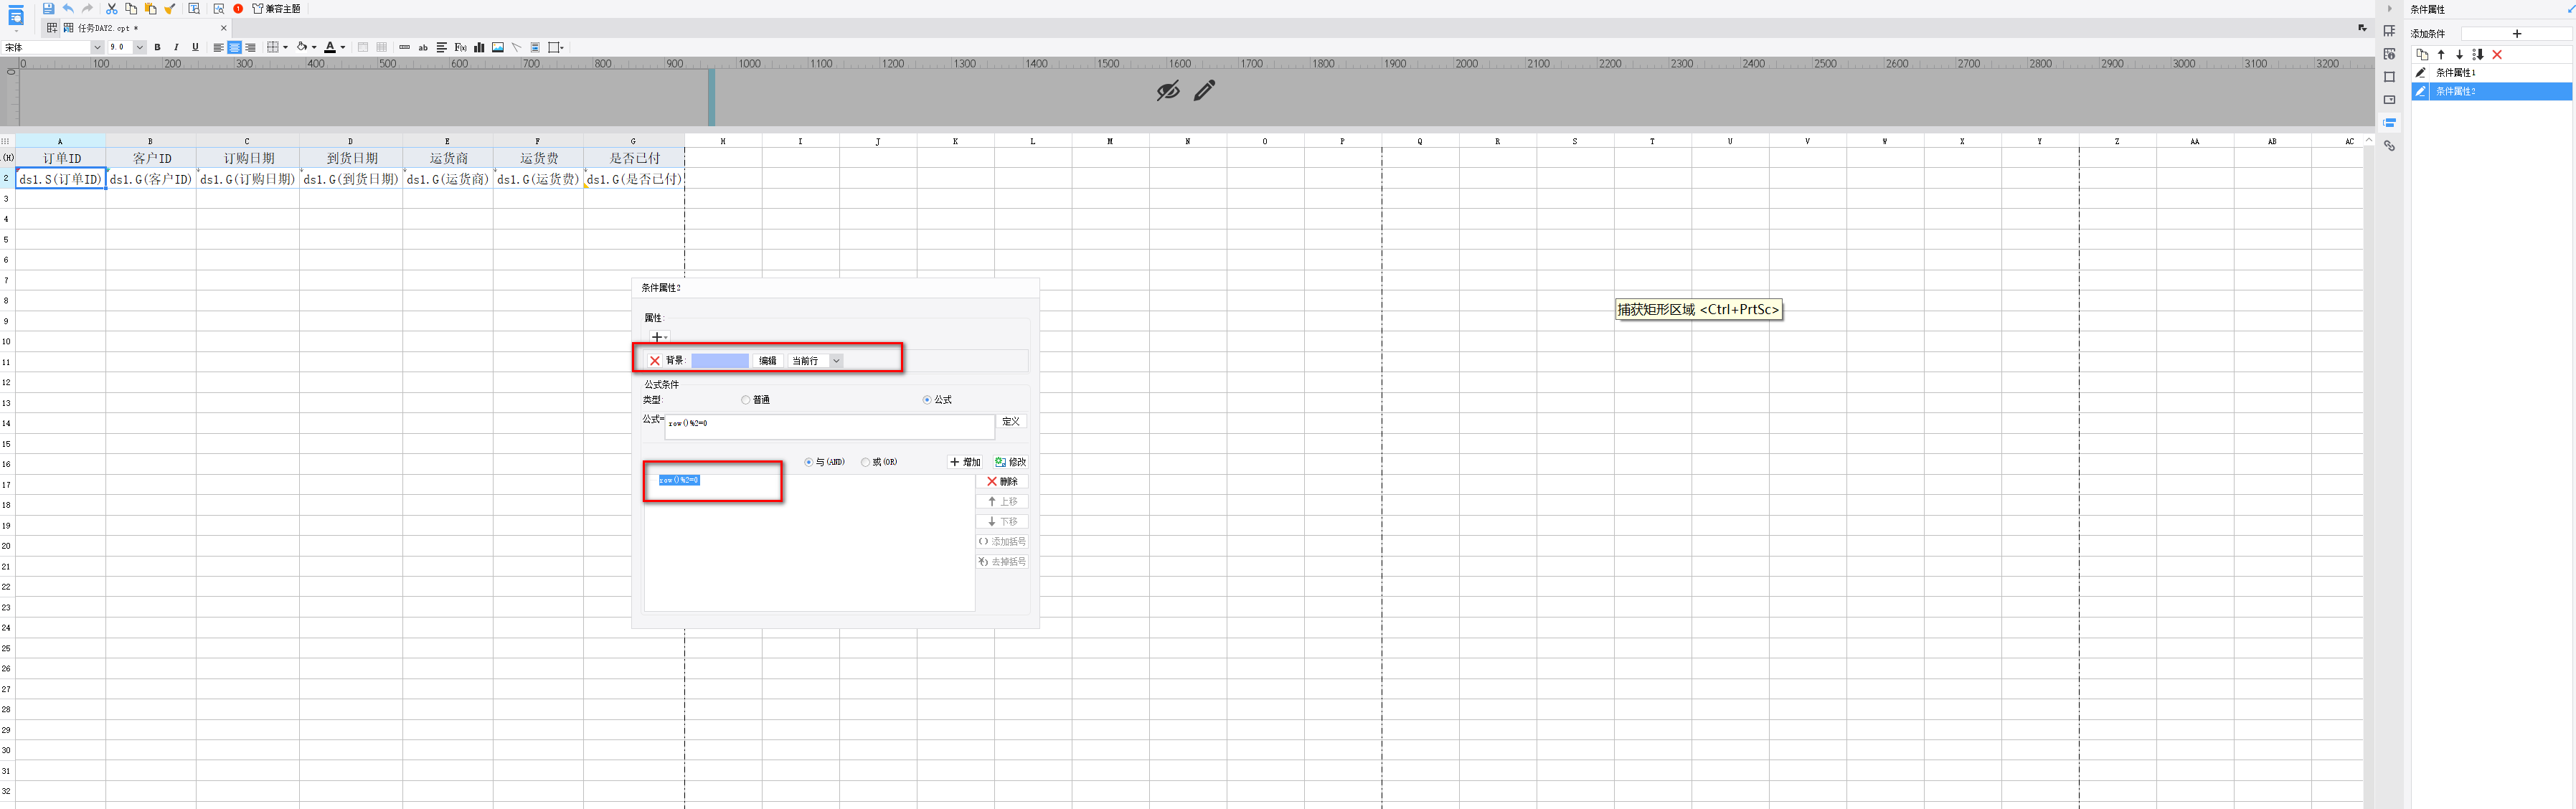Click the format painter brush icon

(170, 9)
